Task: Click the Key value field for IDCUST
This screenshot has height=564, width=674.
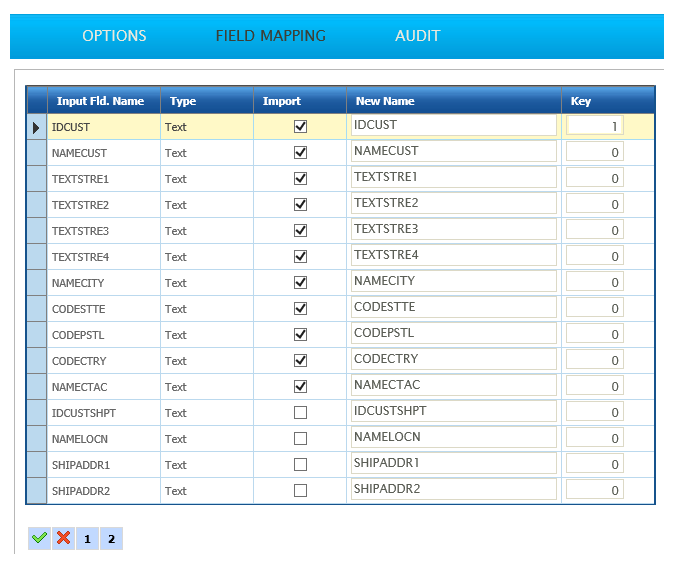Action: coord(595,126)
